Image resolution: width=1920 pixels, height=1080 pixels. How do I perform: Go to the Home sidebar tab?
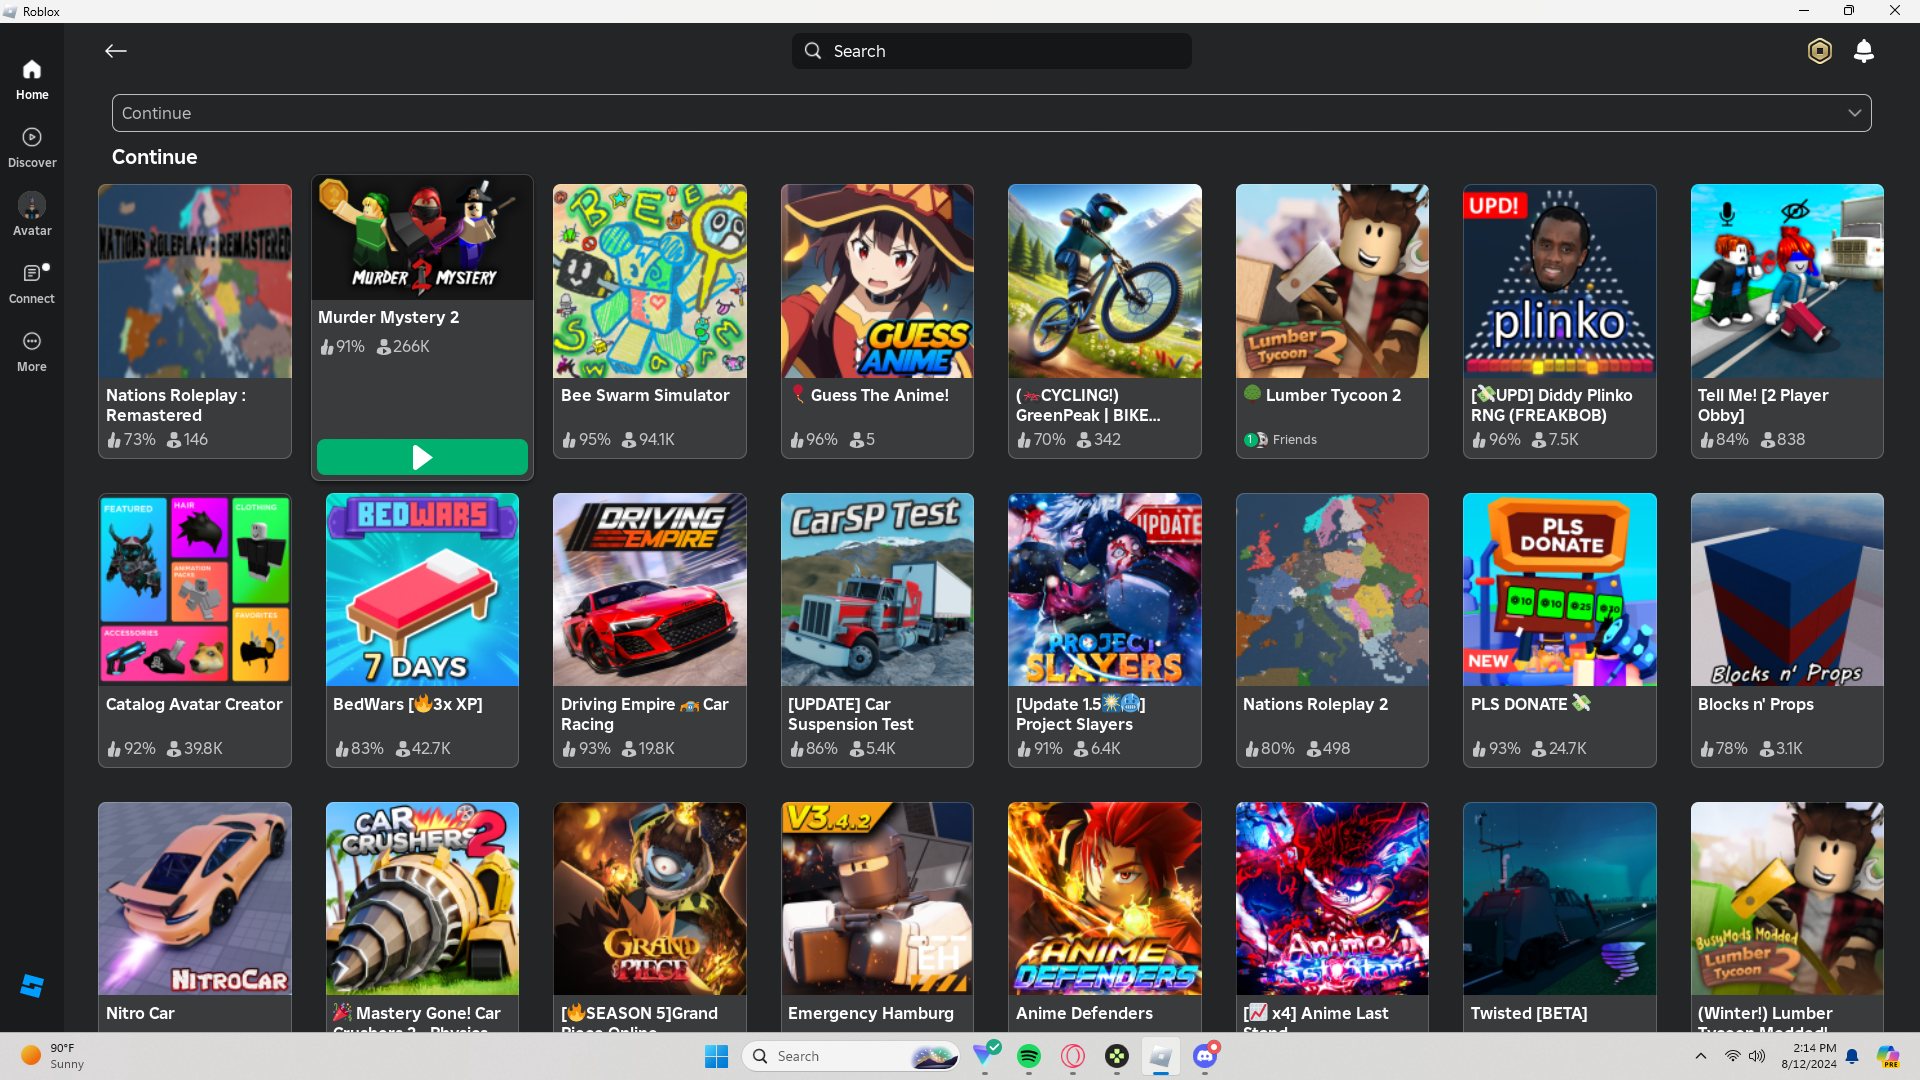[x=32, y=79]
